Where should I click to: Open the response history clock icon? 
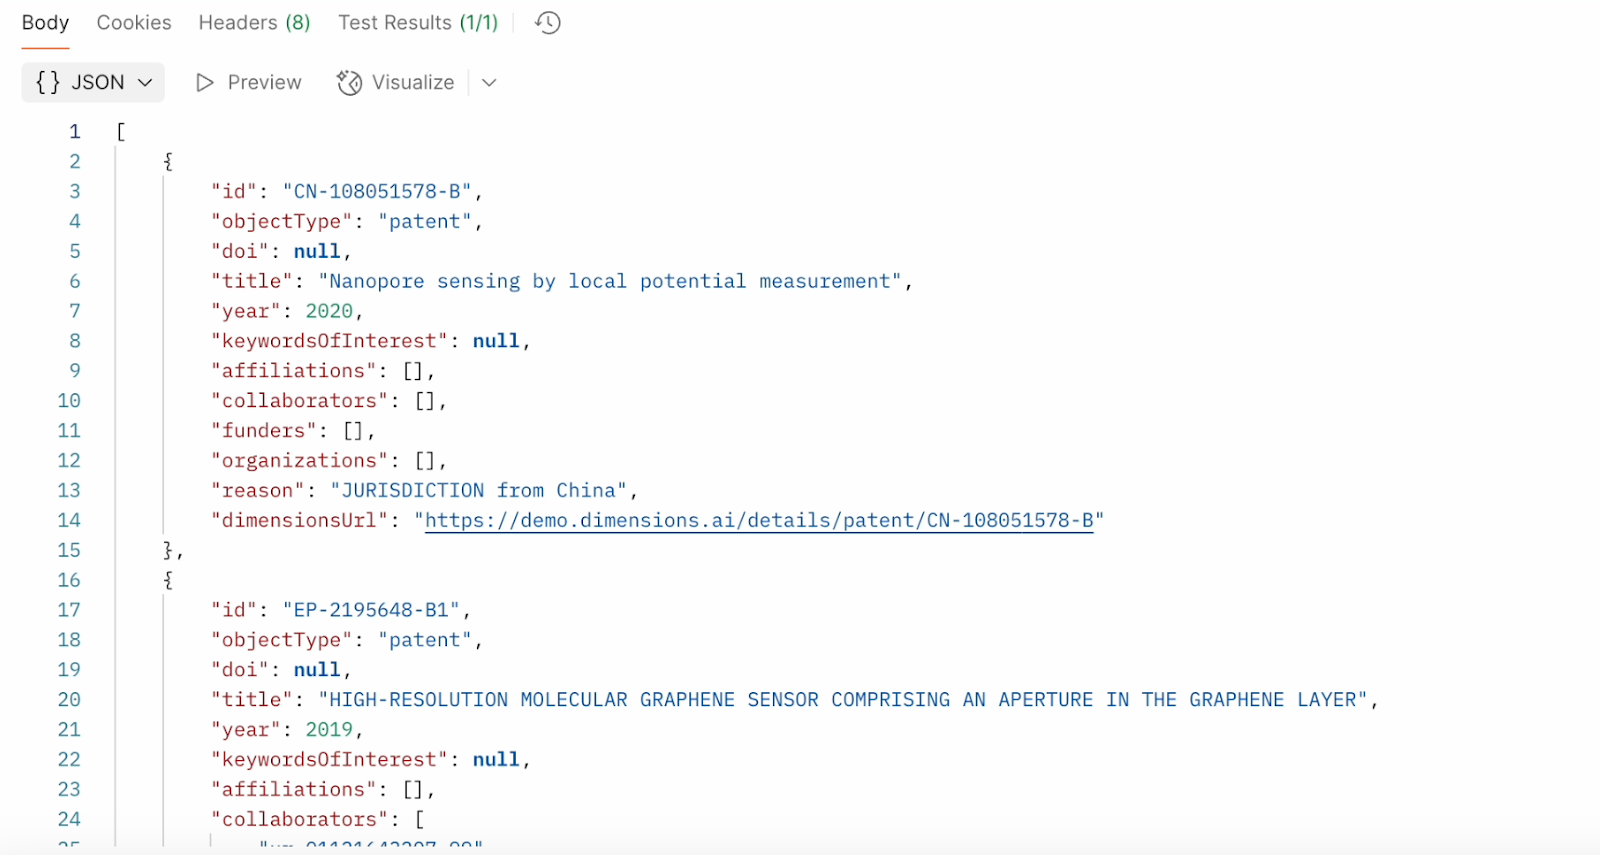tap(548, 23)
